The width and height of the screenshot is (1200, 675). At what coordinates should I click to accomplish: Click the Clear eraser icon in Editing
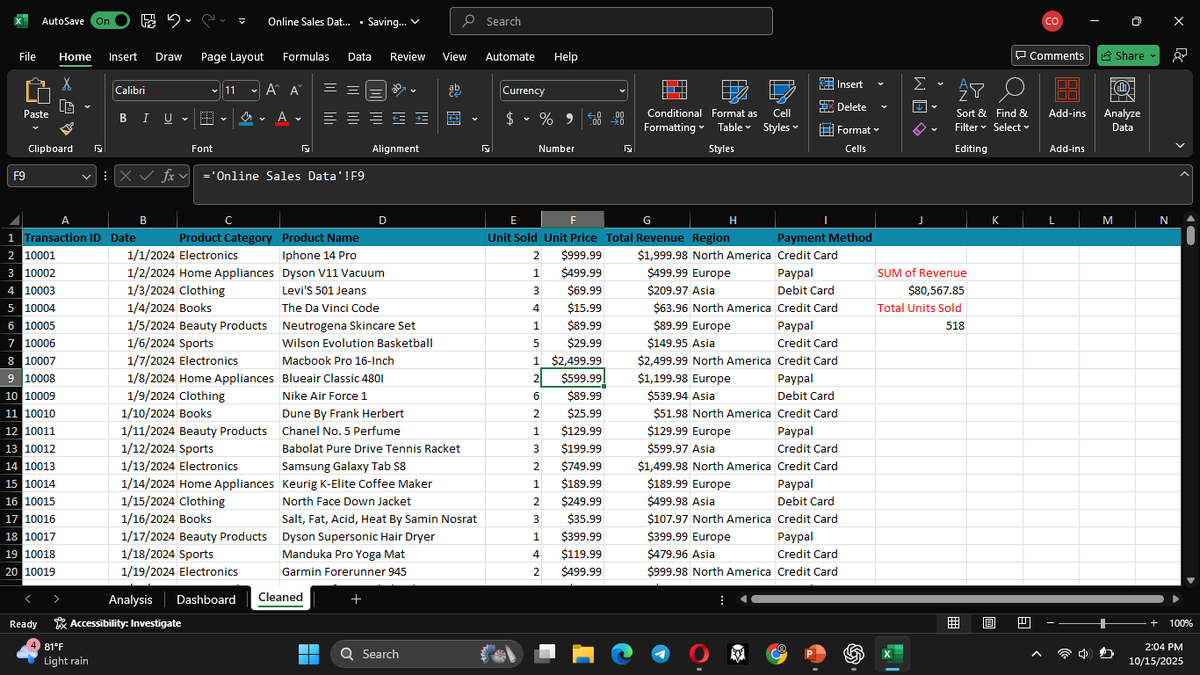click(921, 129)
